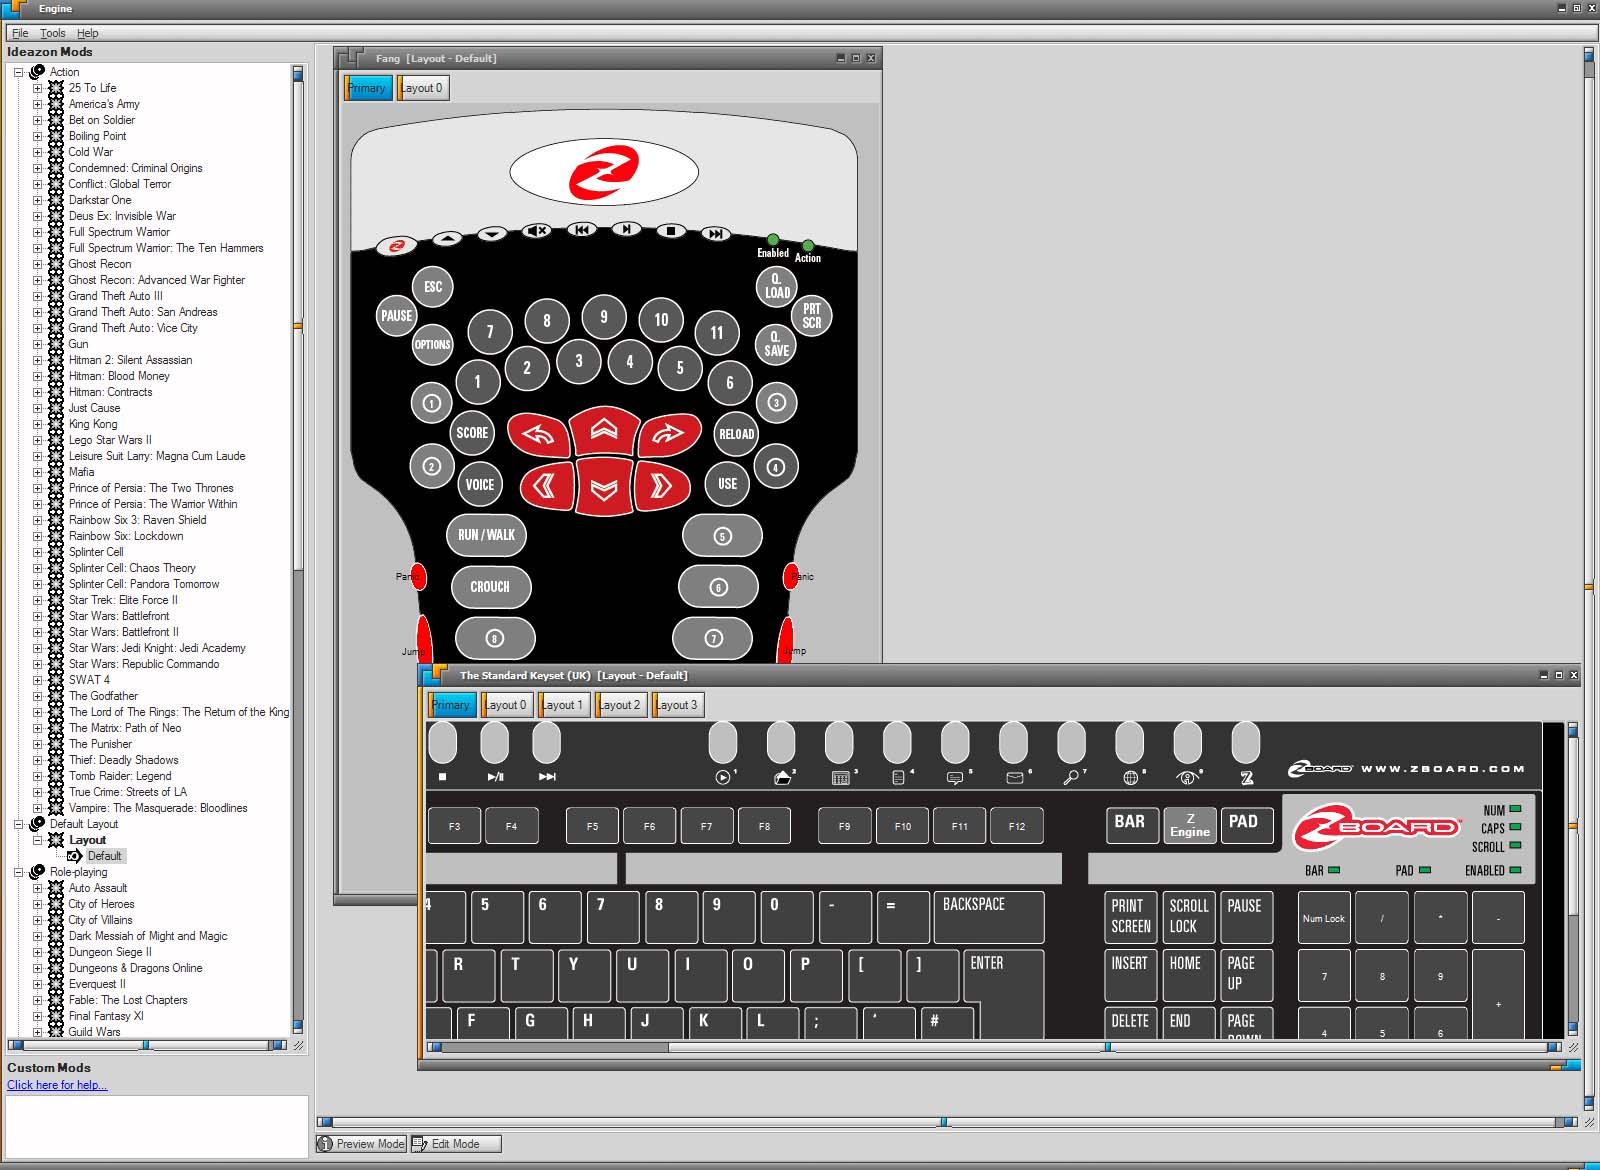
Task: Select the Default layout tree item
Action: pyautogui.click(x=104, y=856)
